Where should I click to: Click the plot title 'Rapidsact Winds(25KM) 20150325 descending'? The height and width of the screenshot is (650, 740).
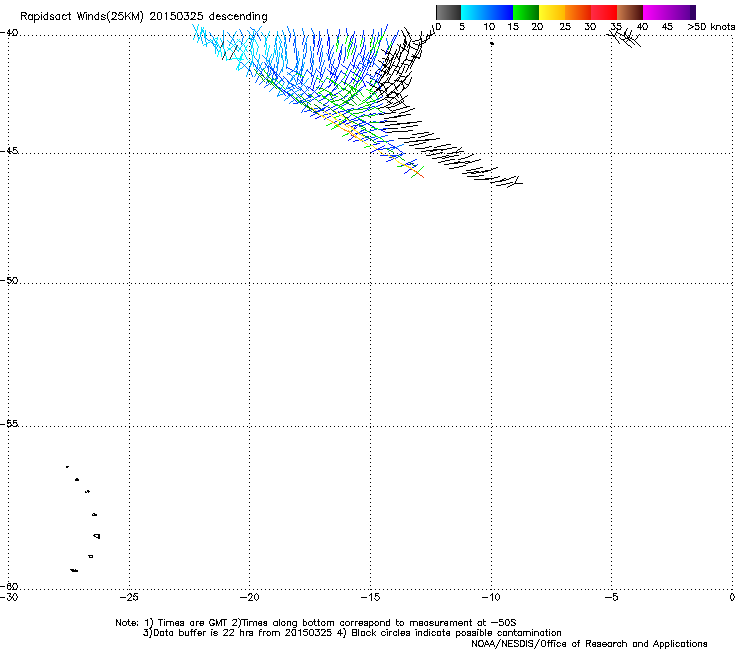pos(143,16)
